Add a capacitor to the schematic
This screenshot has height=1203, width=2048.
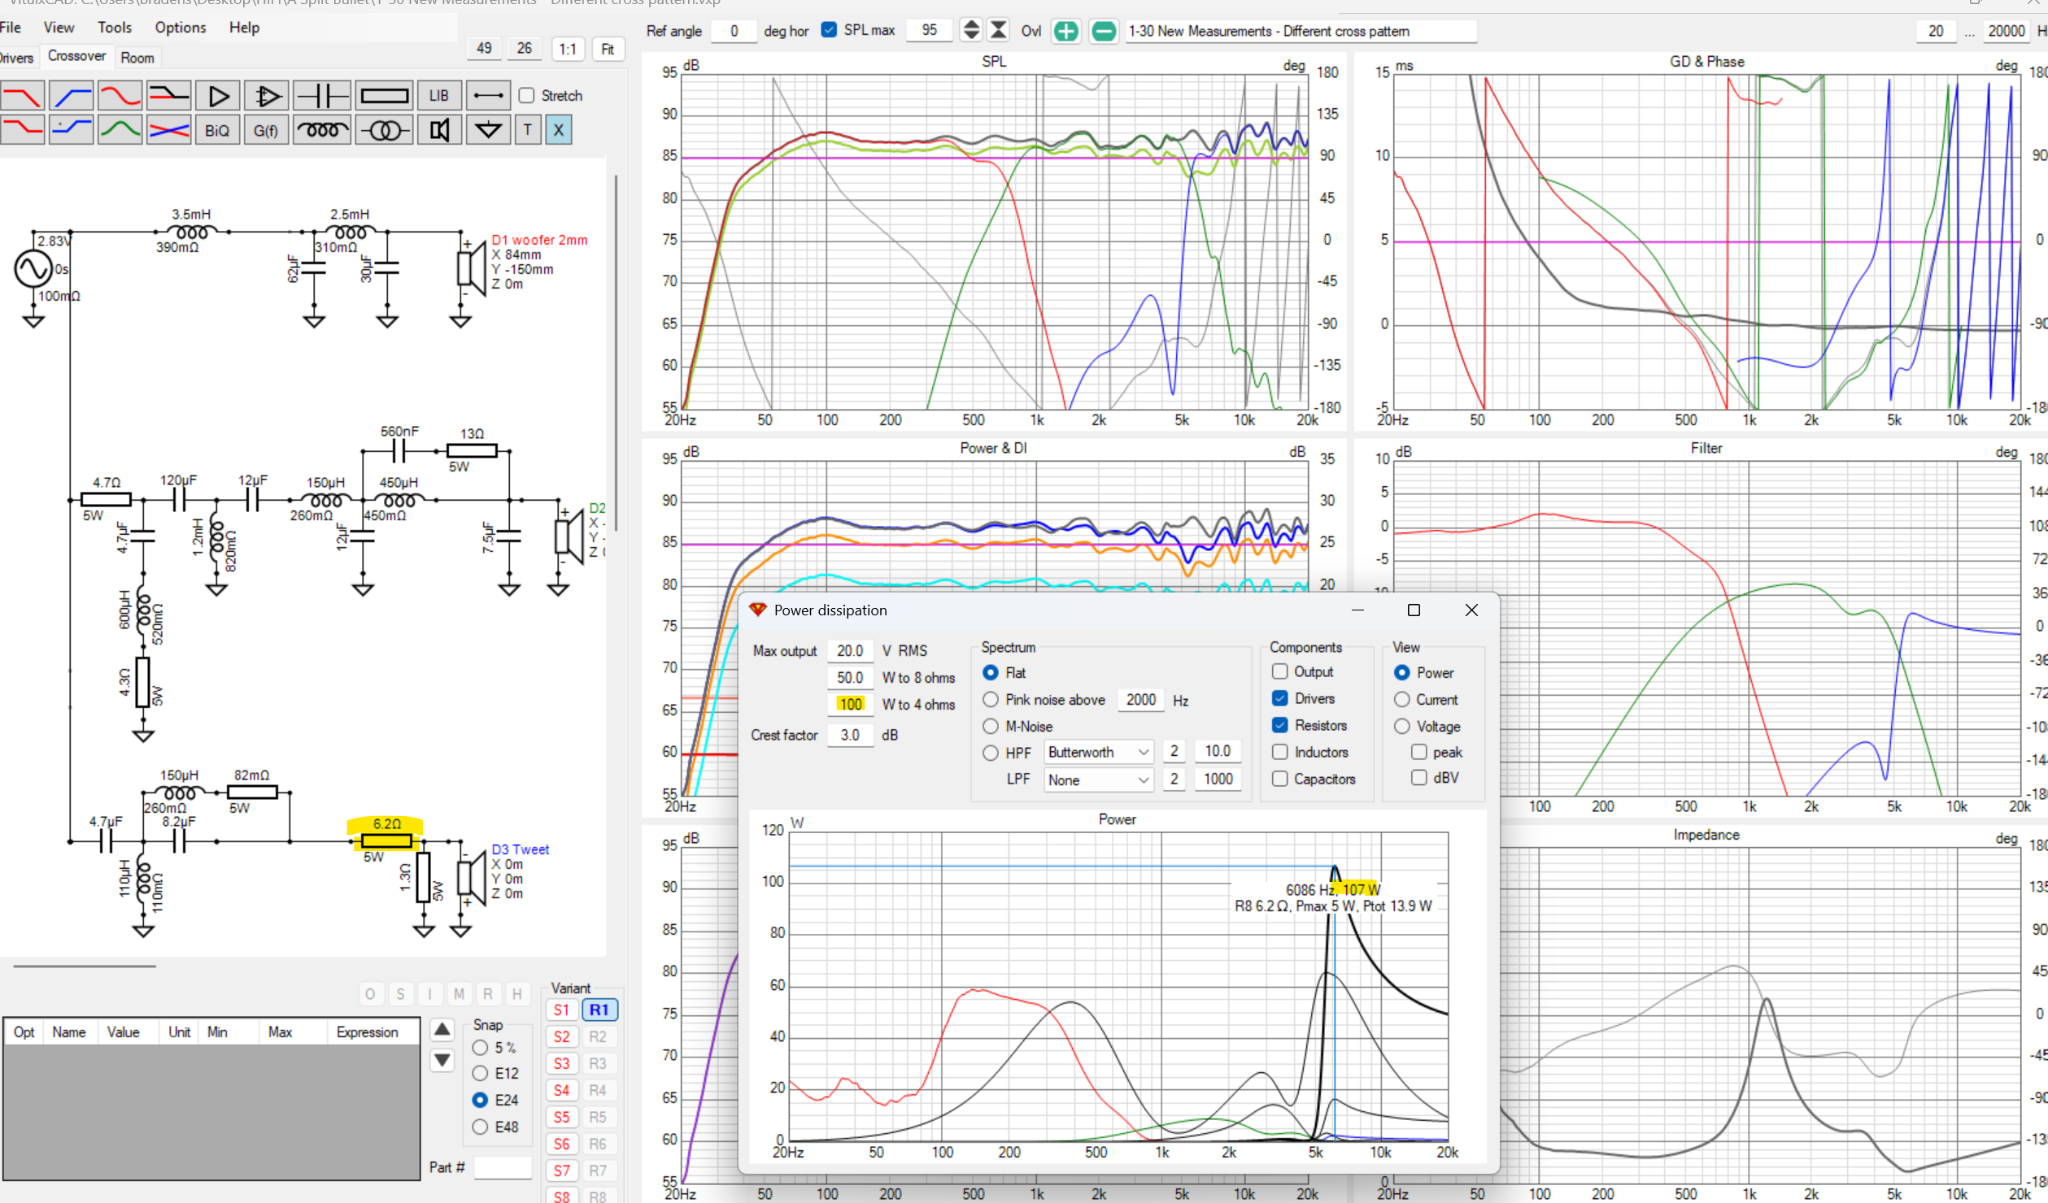coord(322,96)
